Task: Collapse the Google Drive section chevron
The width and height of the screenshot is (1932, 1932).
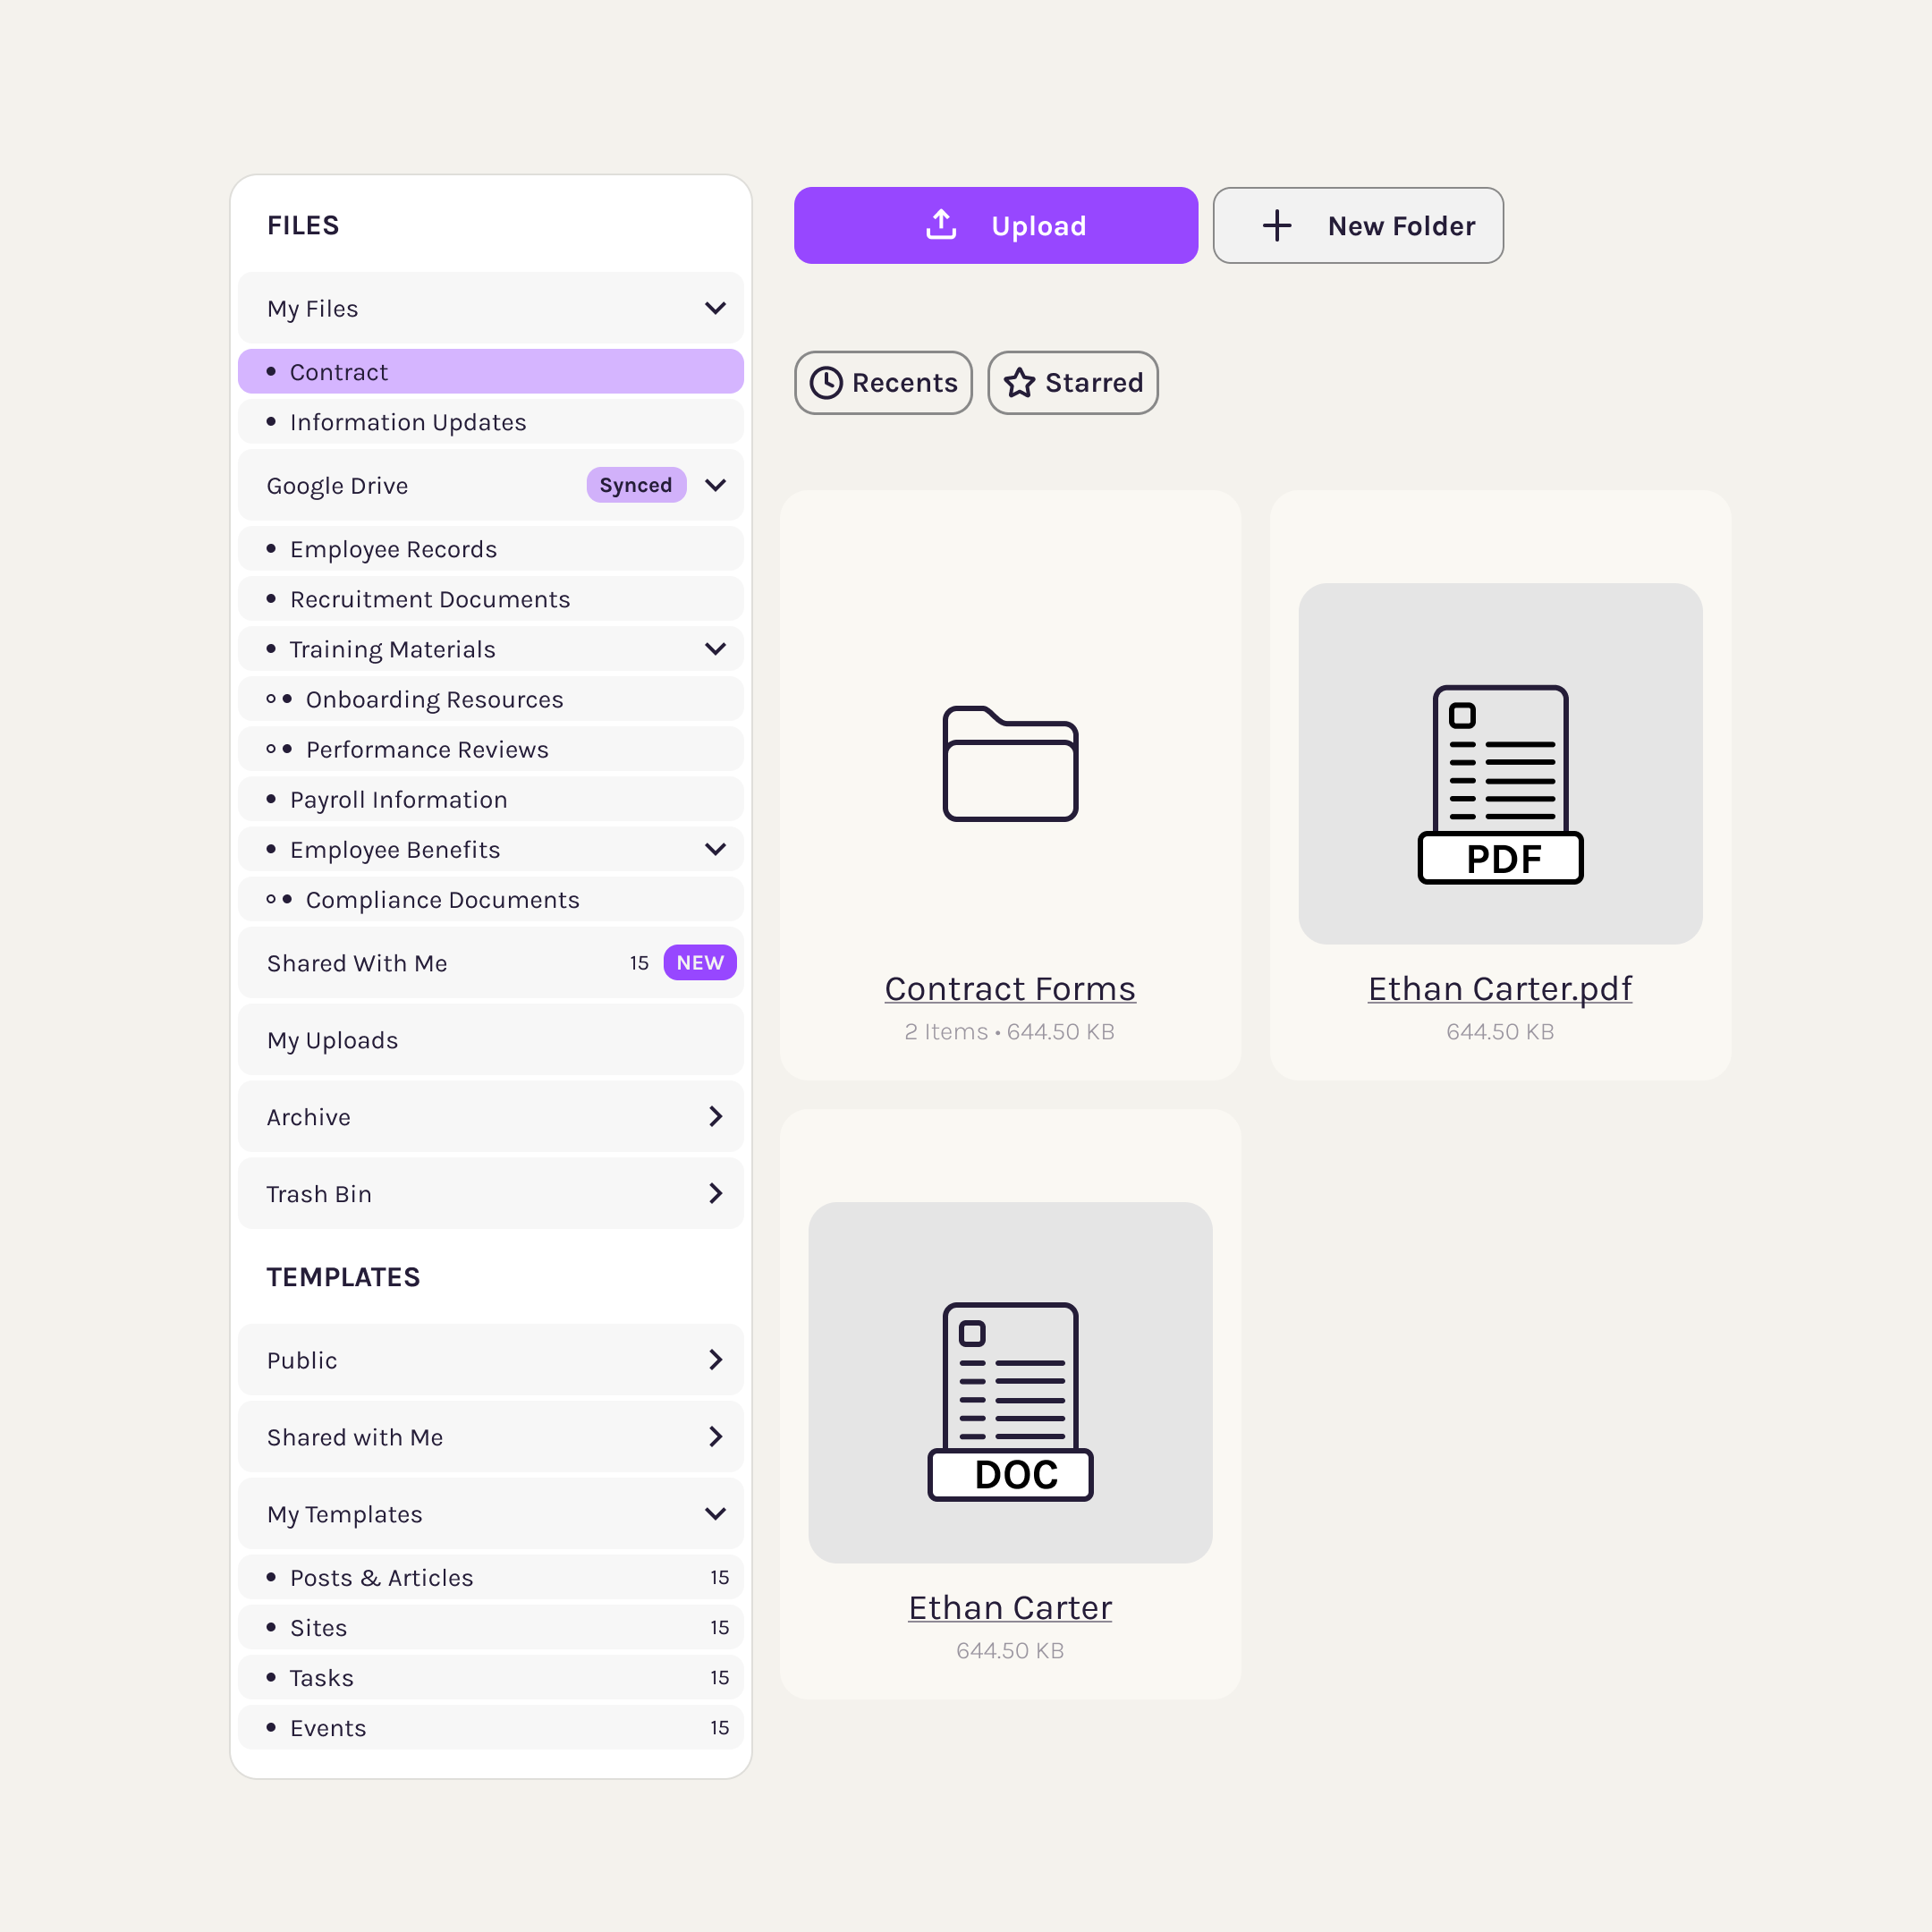Action: point(715,485)
